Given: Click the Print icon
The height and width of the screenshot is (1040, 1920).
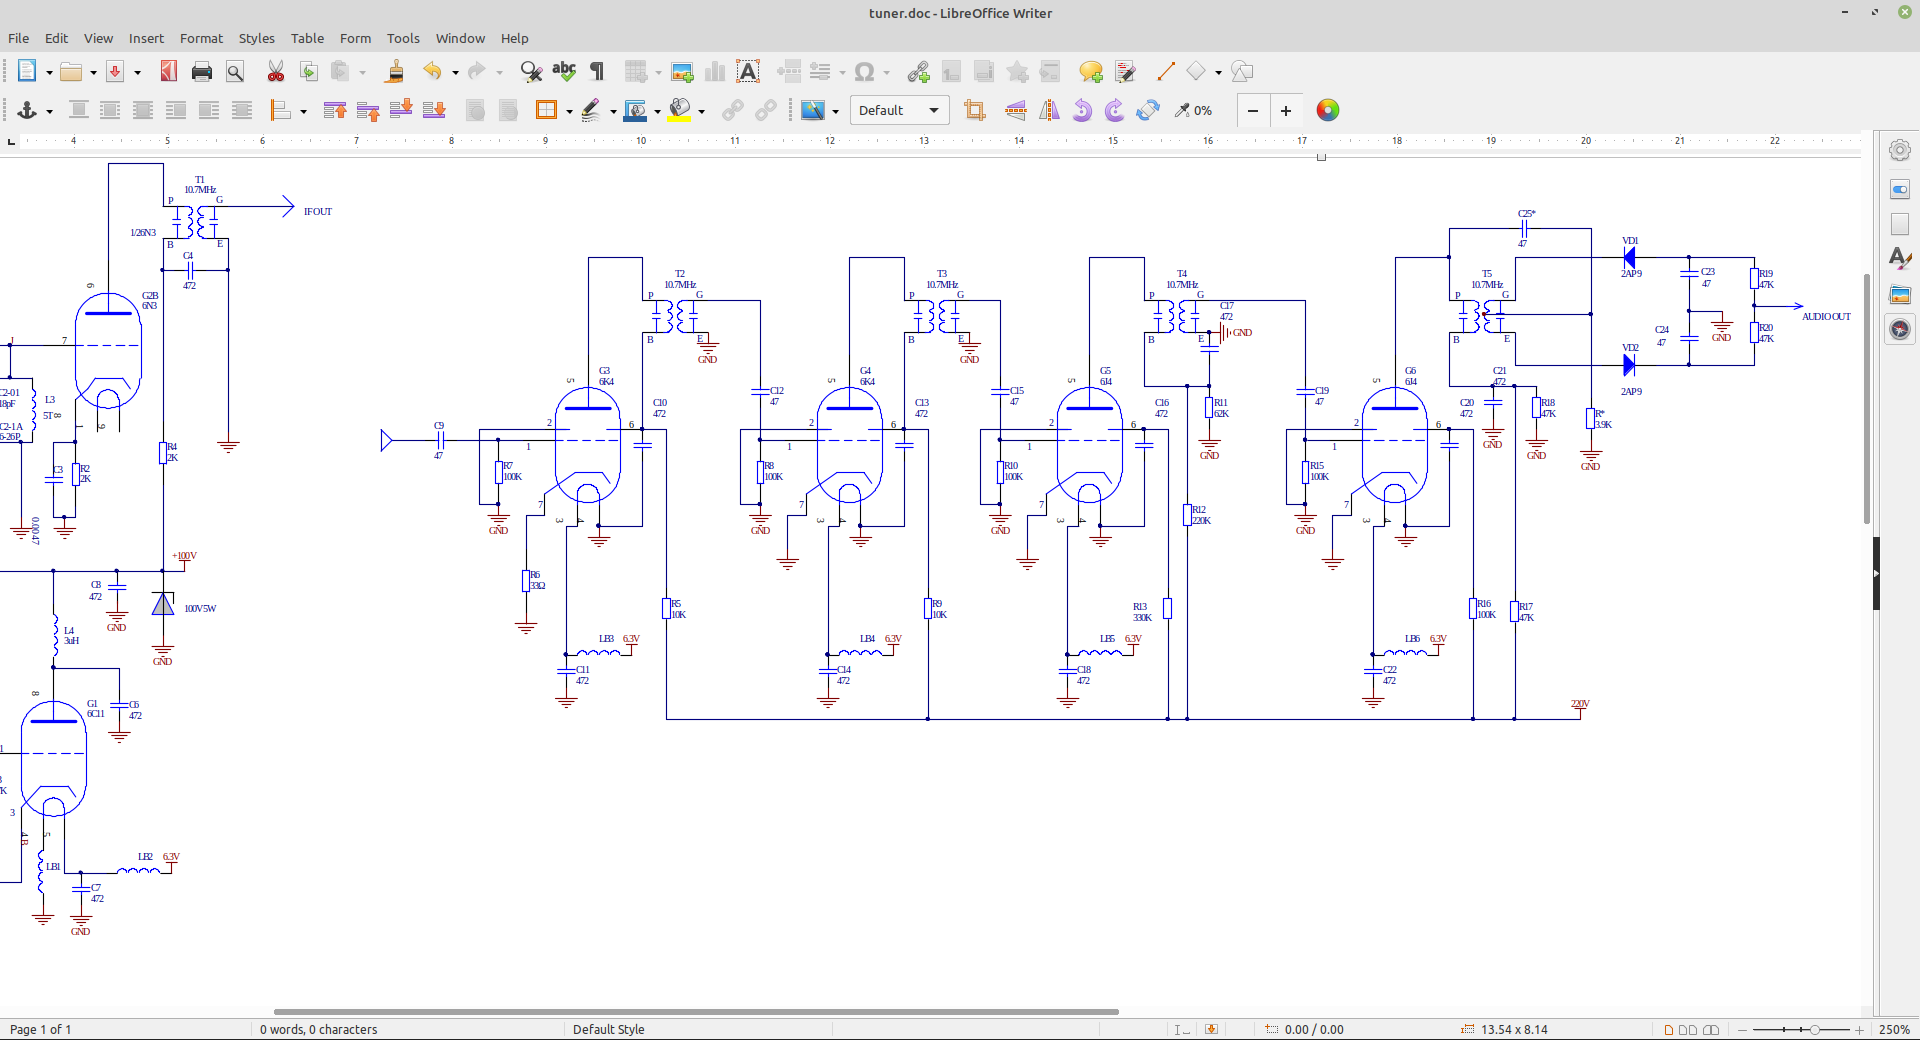Looking at the screenshot, I should click(x=202, y=71).
